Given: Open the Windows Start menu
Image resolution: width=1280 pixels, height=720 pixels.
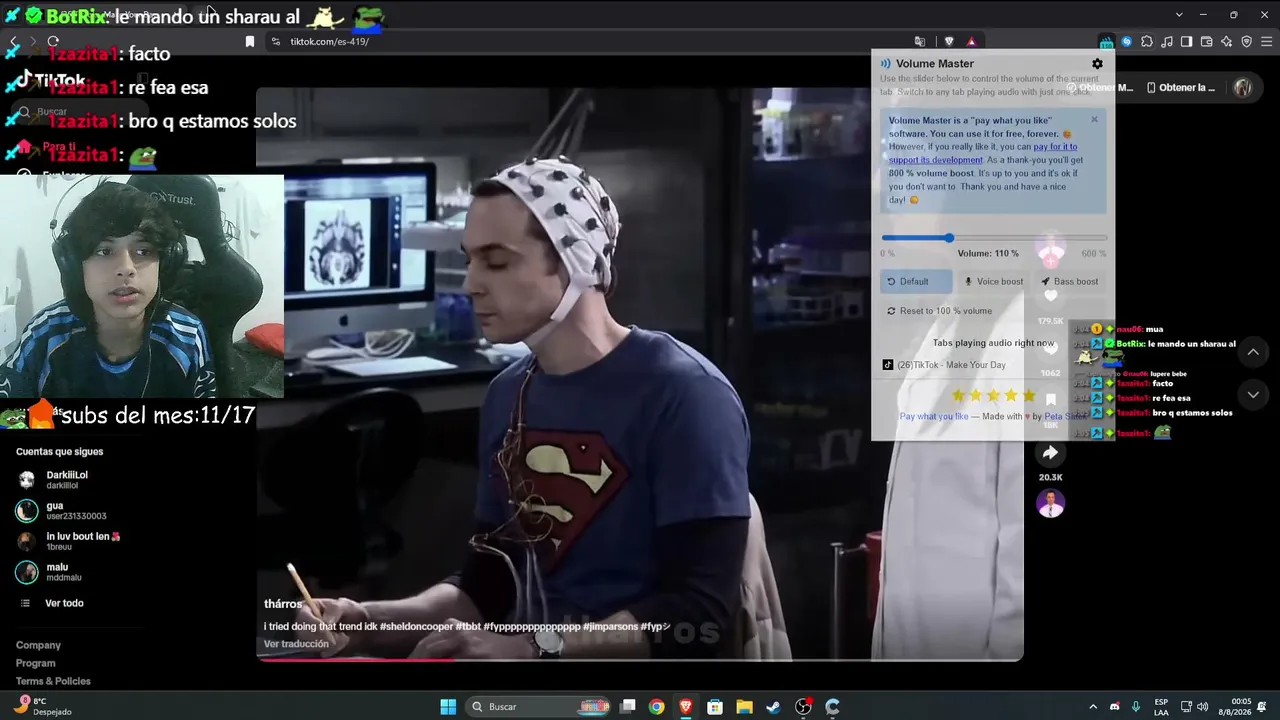Looking at the screenshot, I should 448,707.
